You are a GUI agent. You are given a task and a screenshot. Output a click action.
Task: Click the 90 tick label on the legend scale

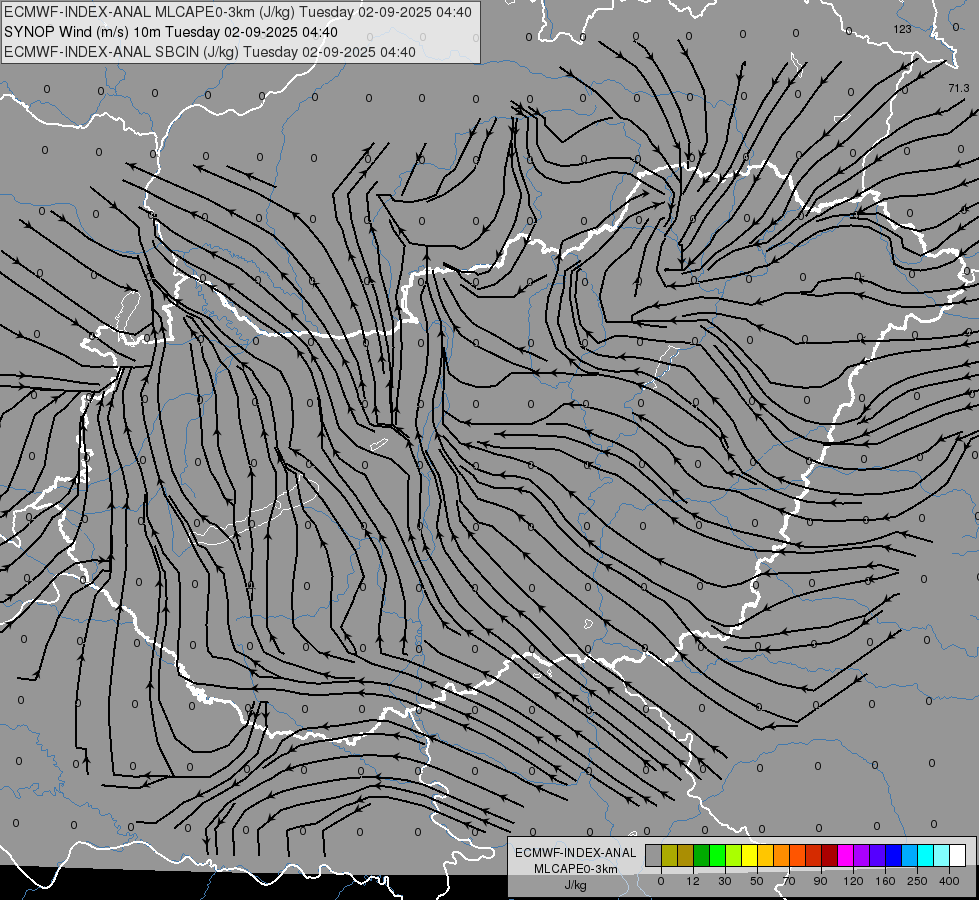pyautogui.click(x=820, y=882)
